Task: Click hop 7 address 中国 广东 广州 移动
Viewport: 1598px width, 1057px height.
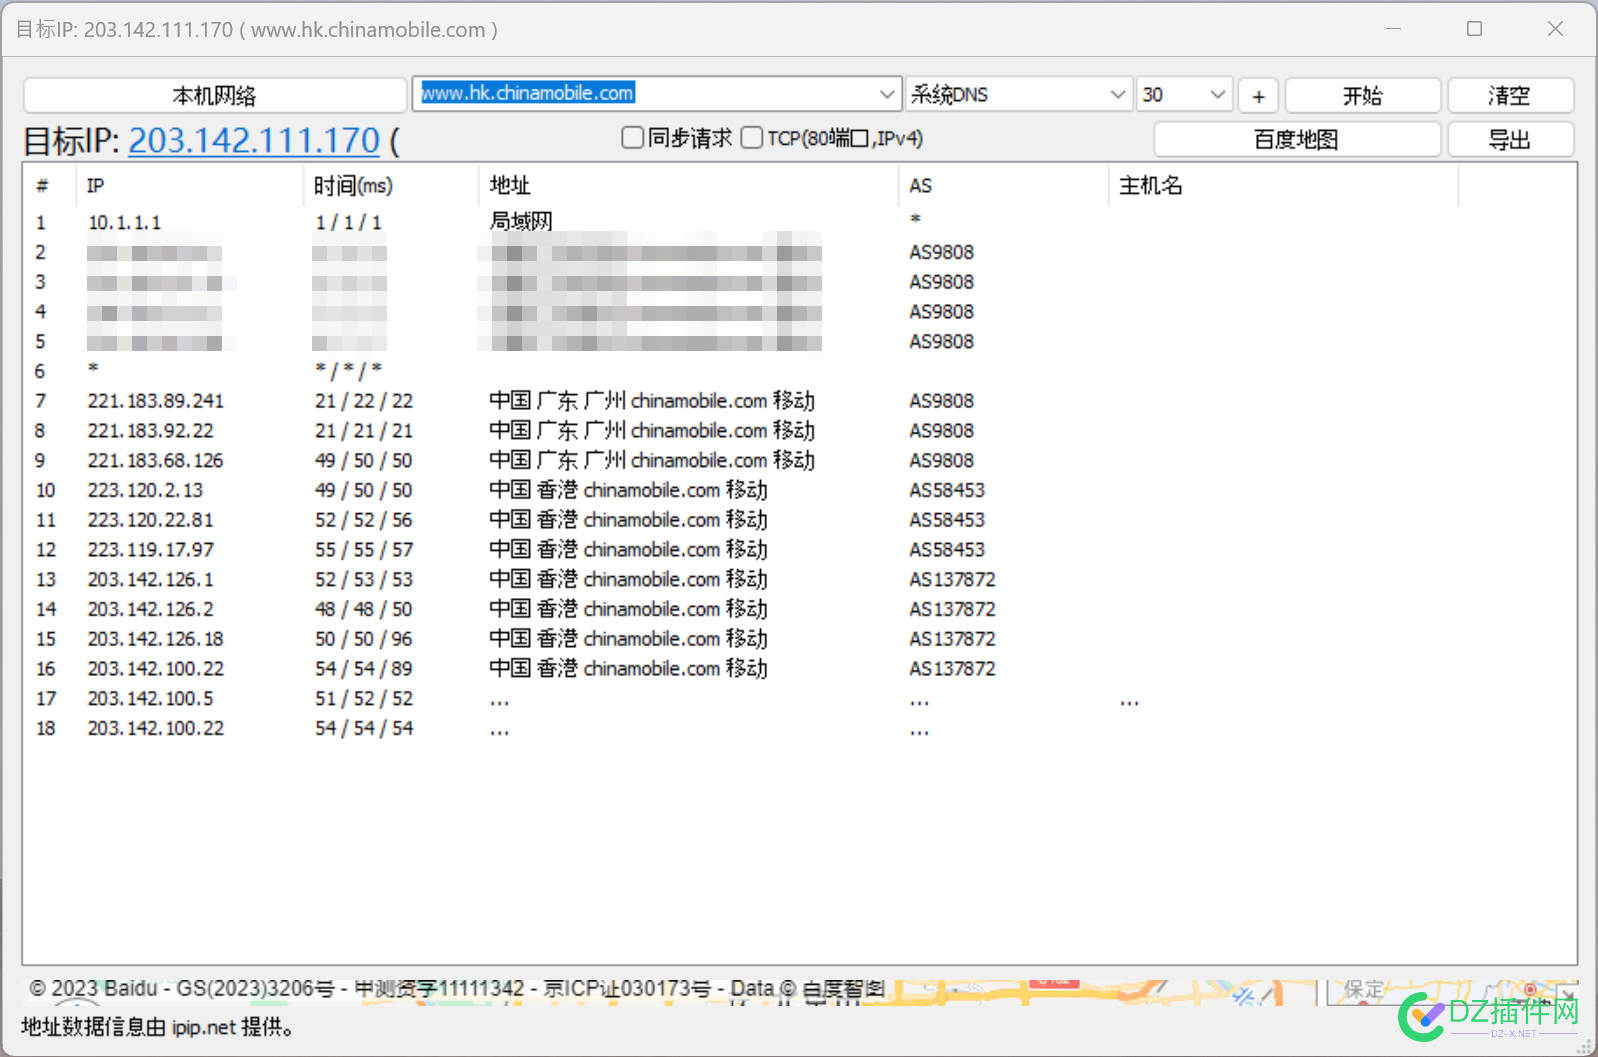Action: [x=652, y=401]
